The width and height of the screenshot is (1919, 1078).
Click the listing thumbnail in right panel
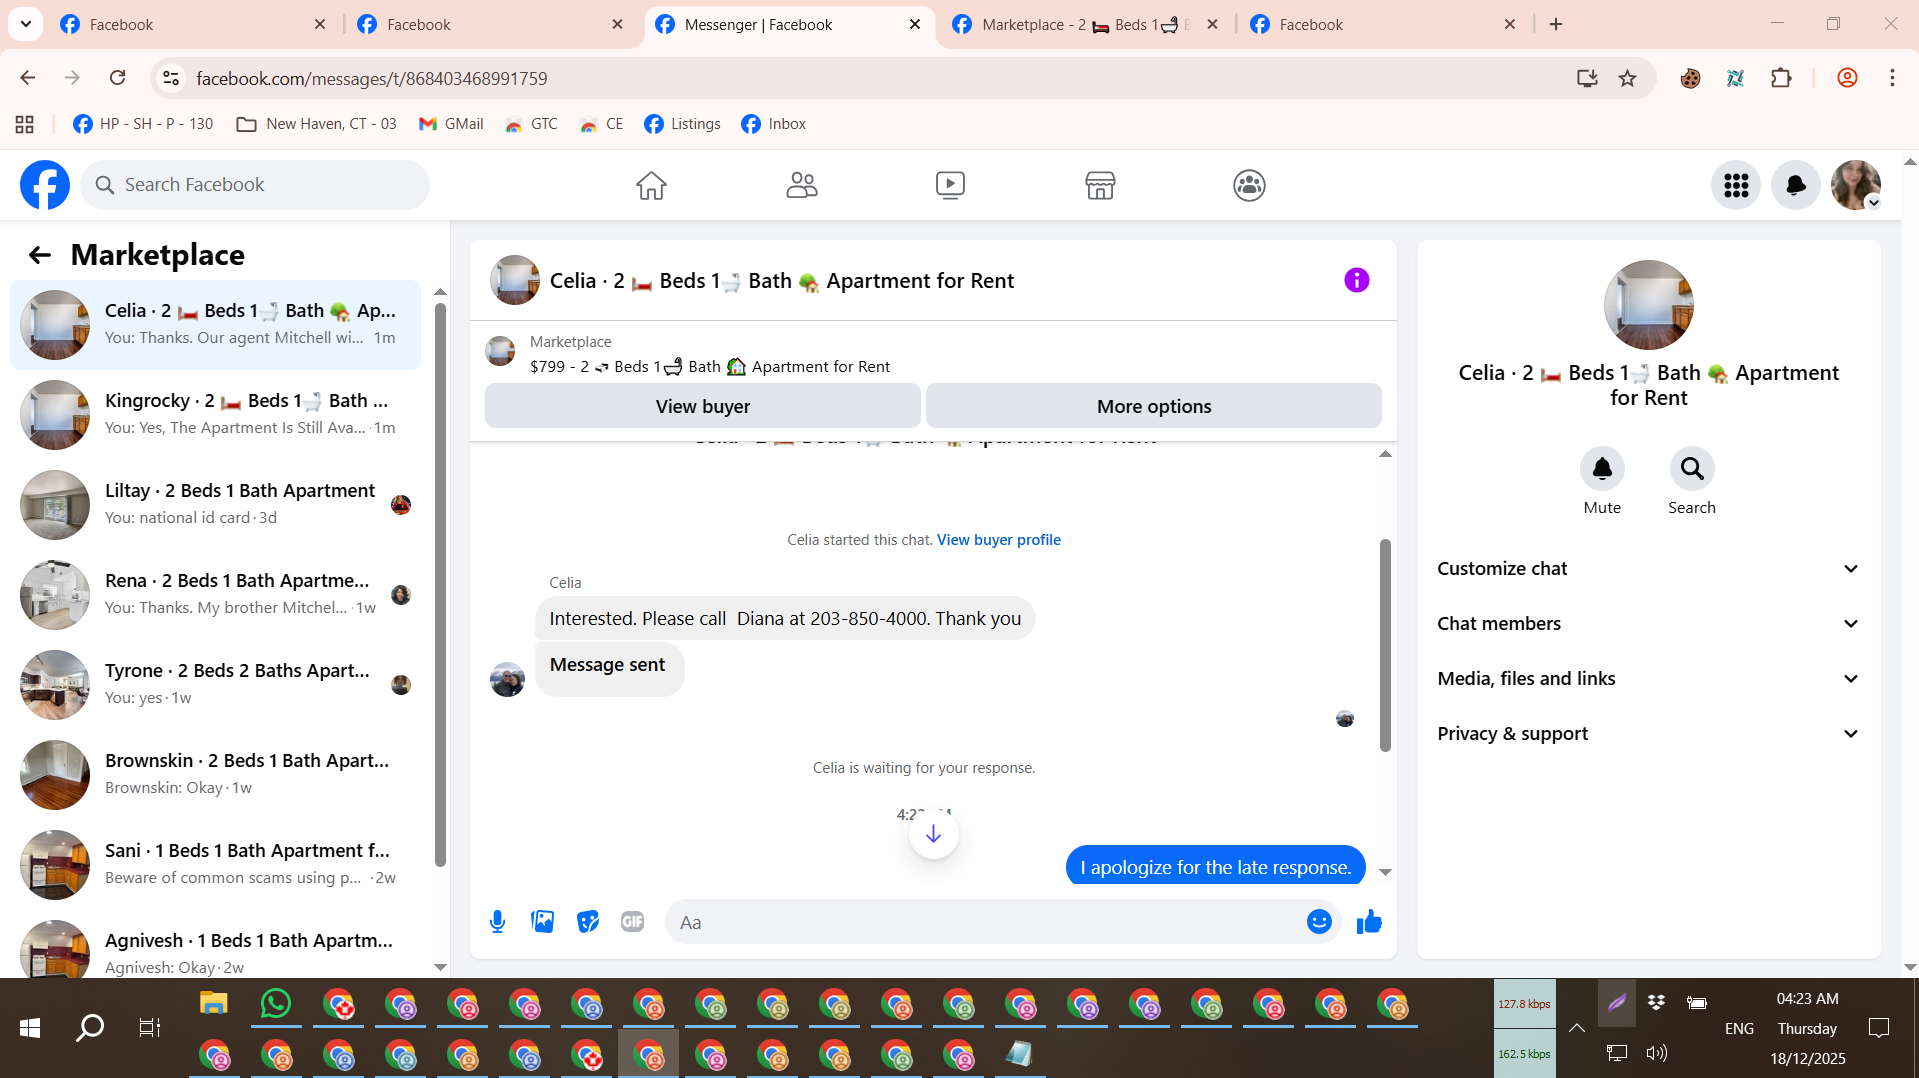pos(1648,305)
